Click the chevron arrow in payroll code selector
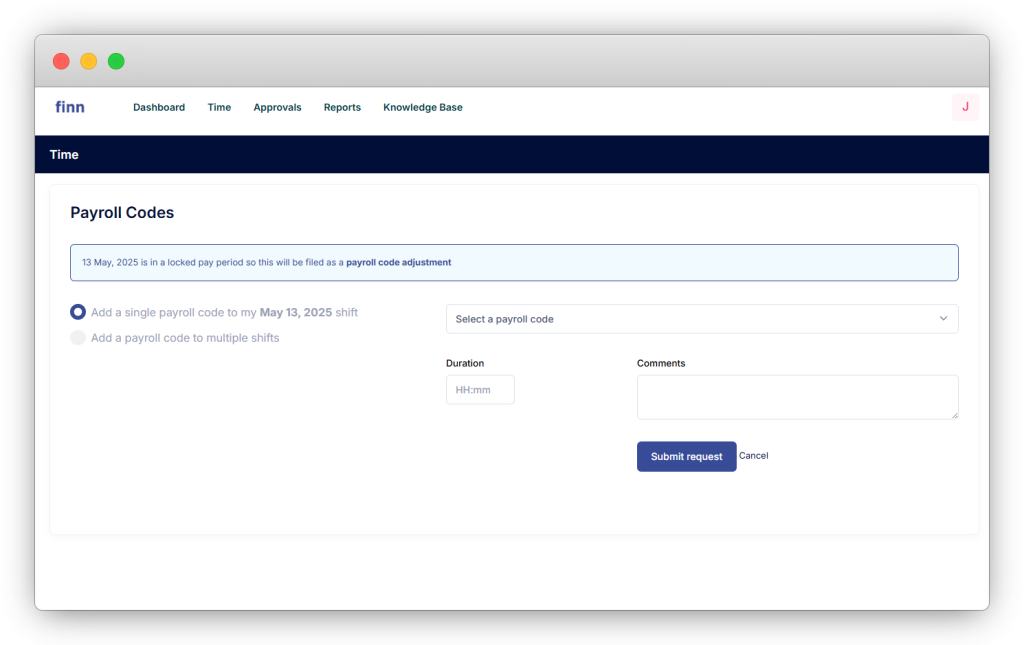 coord(942,319)
